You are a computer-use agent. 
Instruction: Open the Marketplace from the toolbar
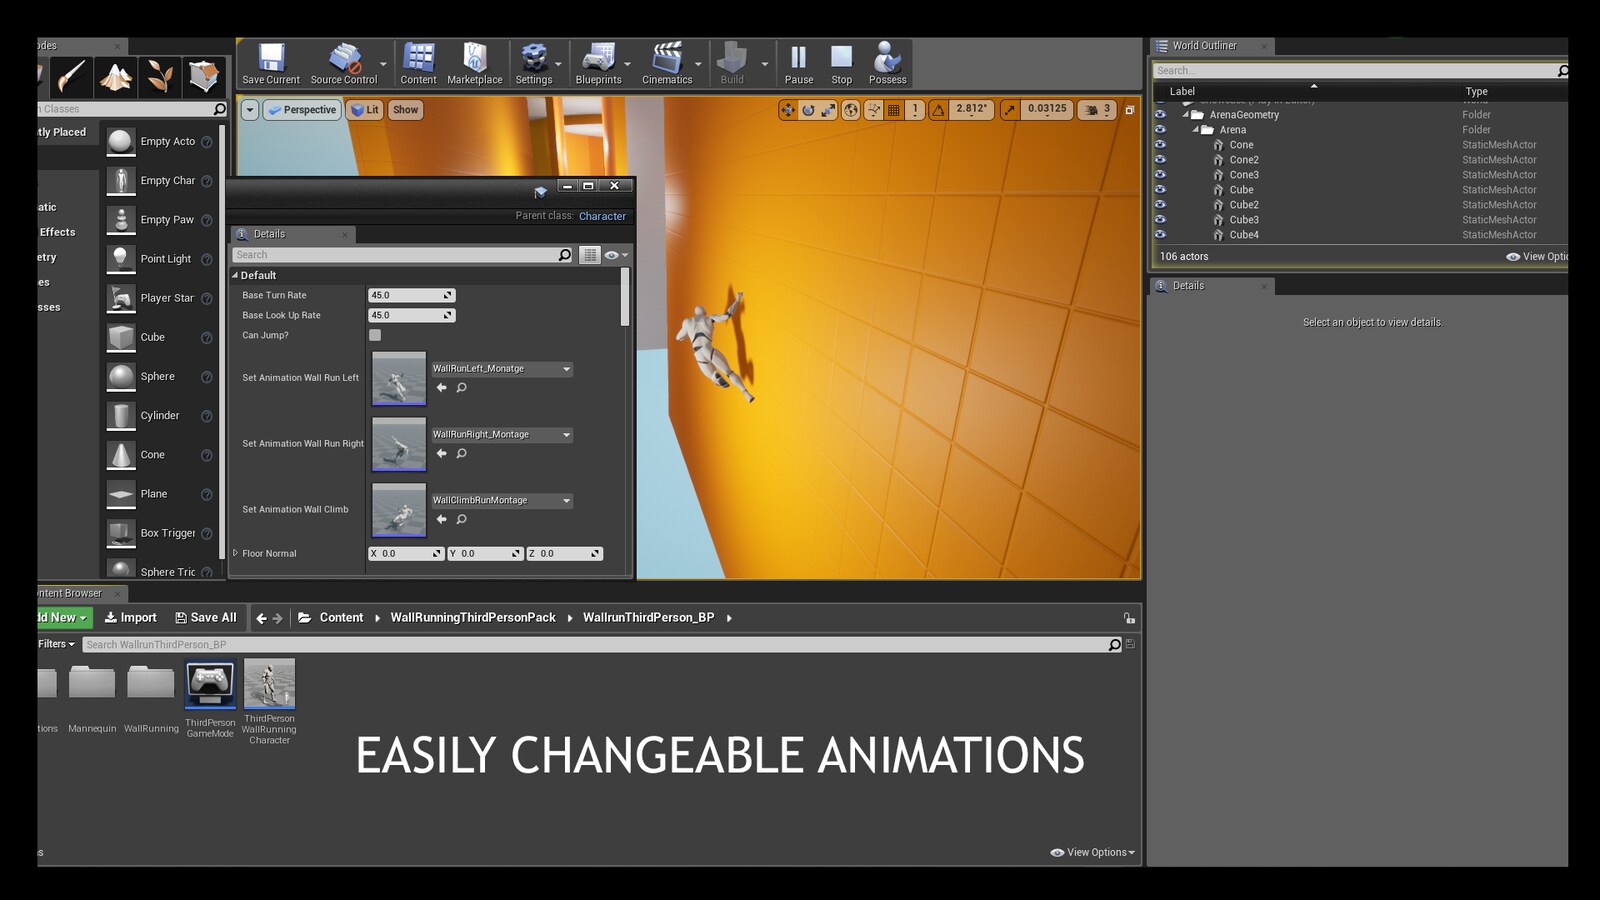pos(475,60)
